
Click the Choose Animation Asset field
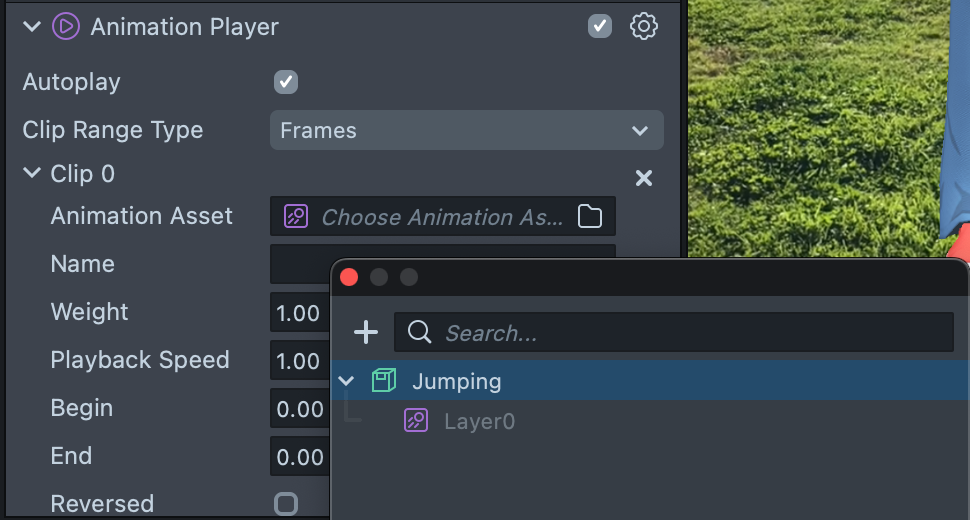[440, 216]
